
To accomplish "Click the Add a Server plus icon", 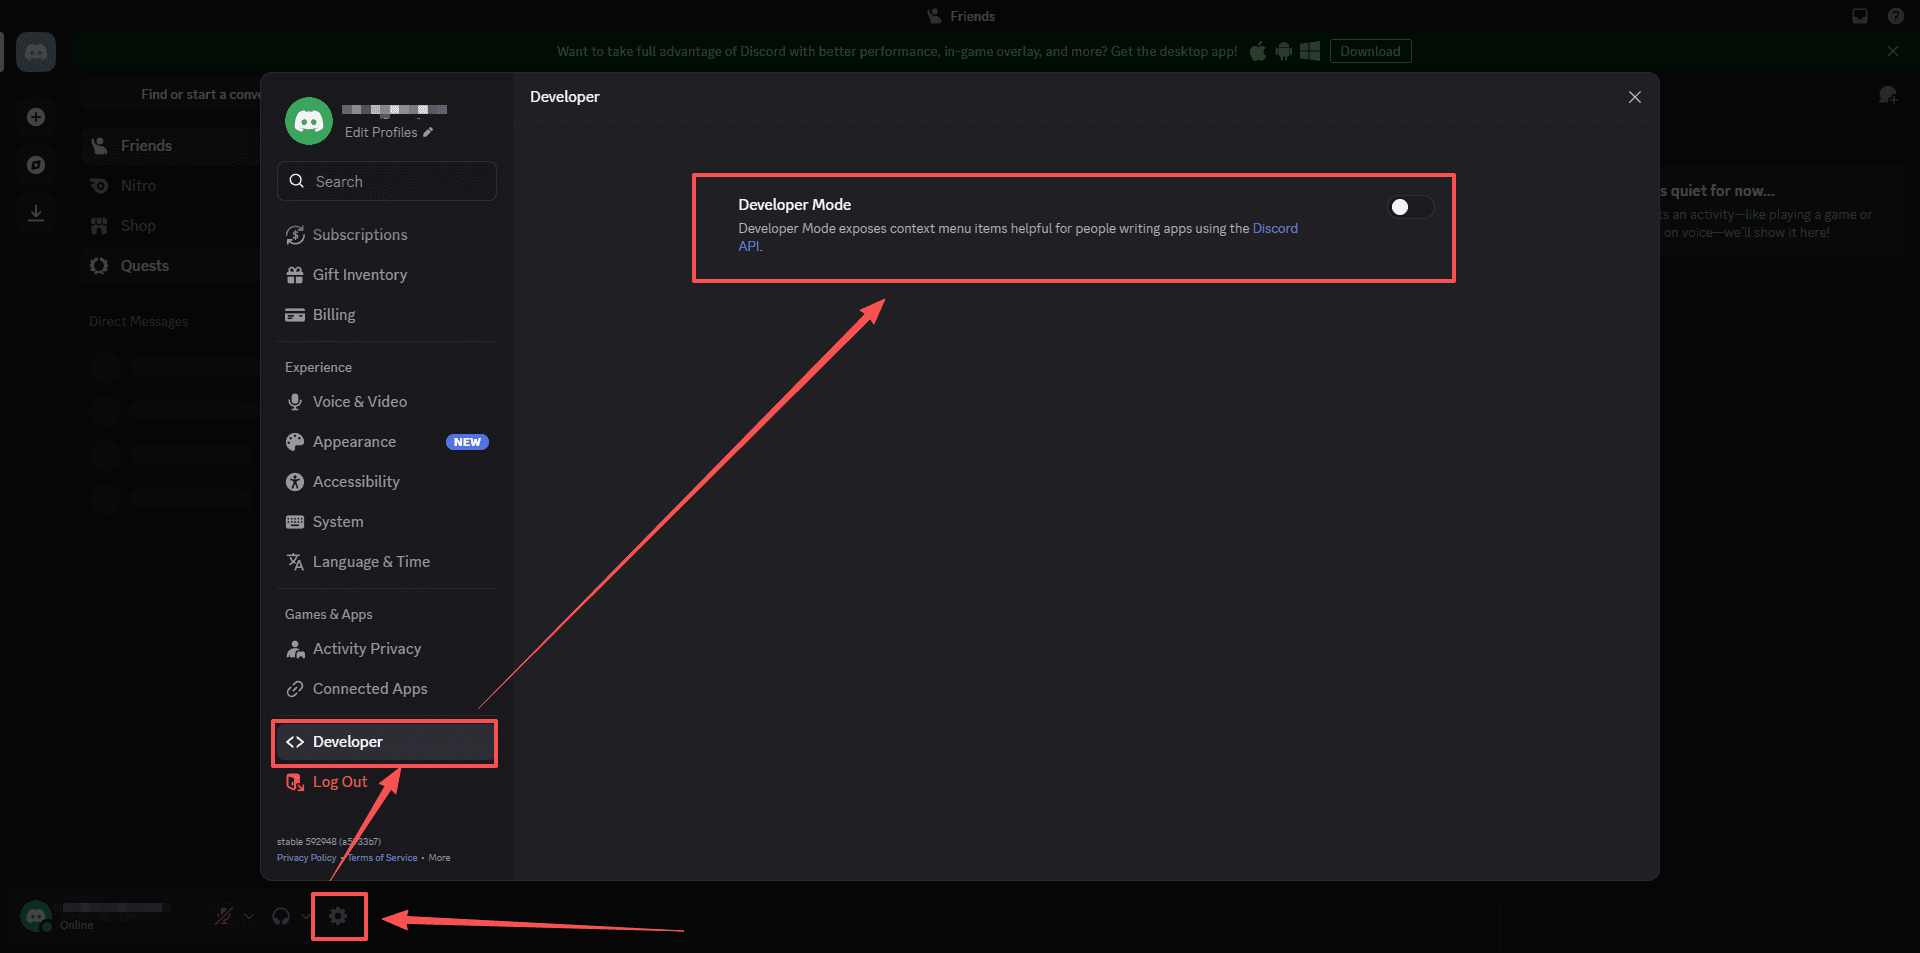I will point(36,117).
